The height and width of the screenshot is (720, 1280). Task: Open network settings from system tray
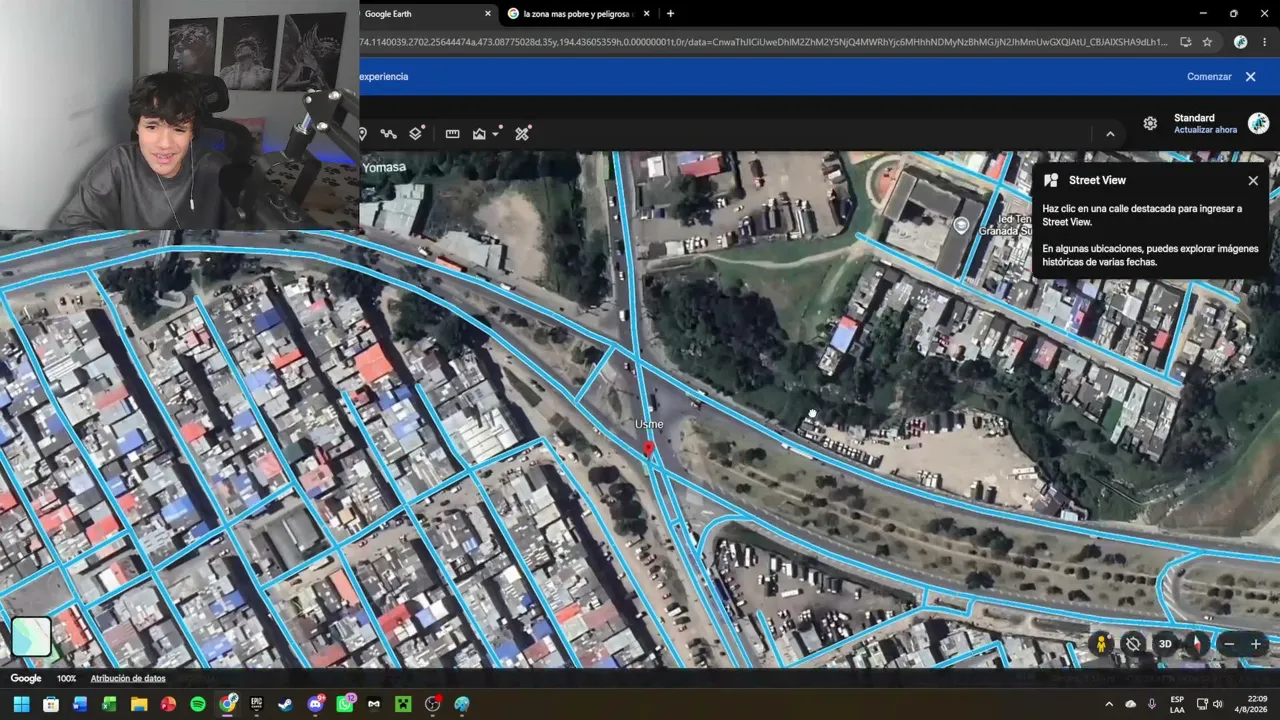point(1202,704)
